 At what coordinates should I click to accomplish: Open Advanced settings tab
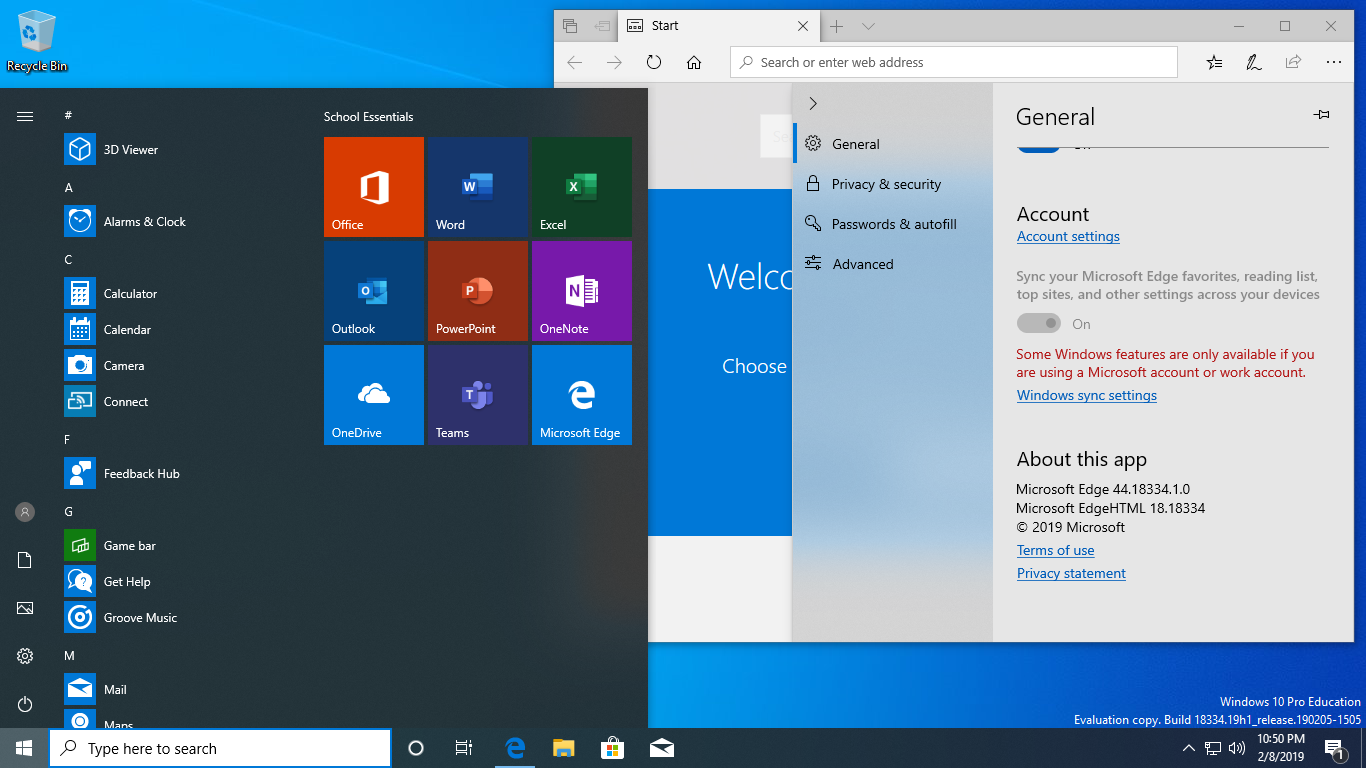(893, 264)
